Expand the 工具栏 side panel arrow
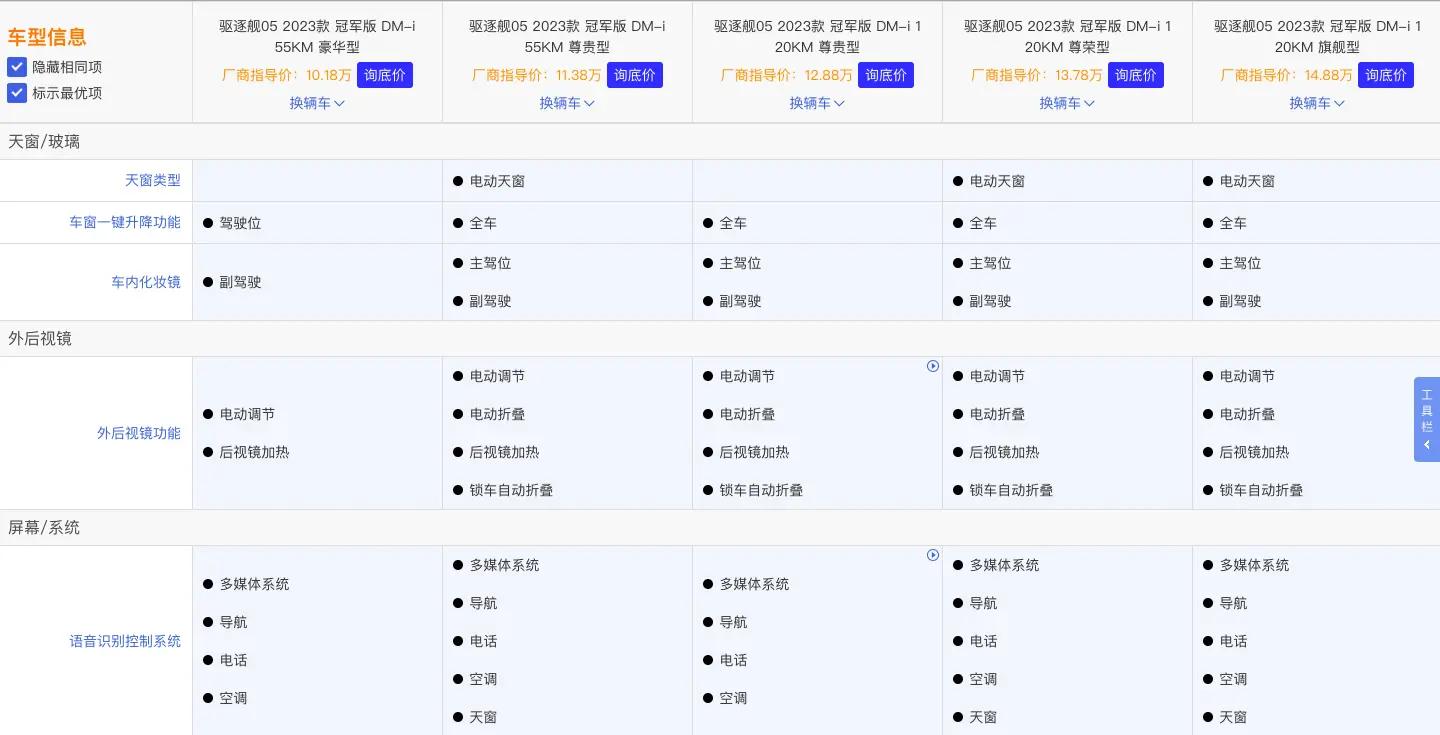This screenshot has width=1440, height=735. pyautogui.click(x=1427, y=446)
